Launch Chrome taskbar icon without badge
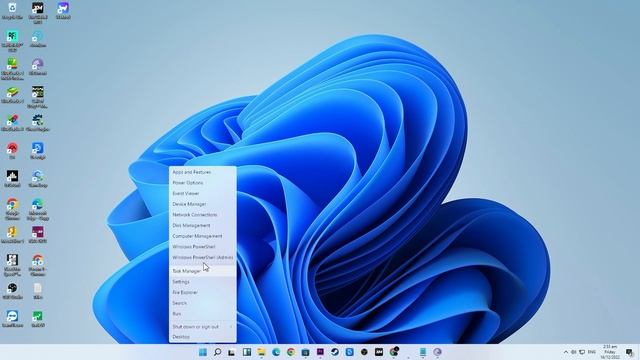This screenshot has width=640, height=360. click(291, 352)
